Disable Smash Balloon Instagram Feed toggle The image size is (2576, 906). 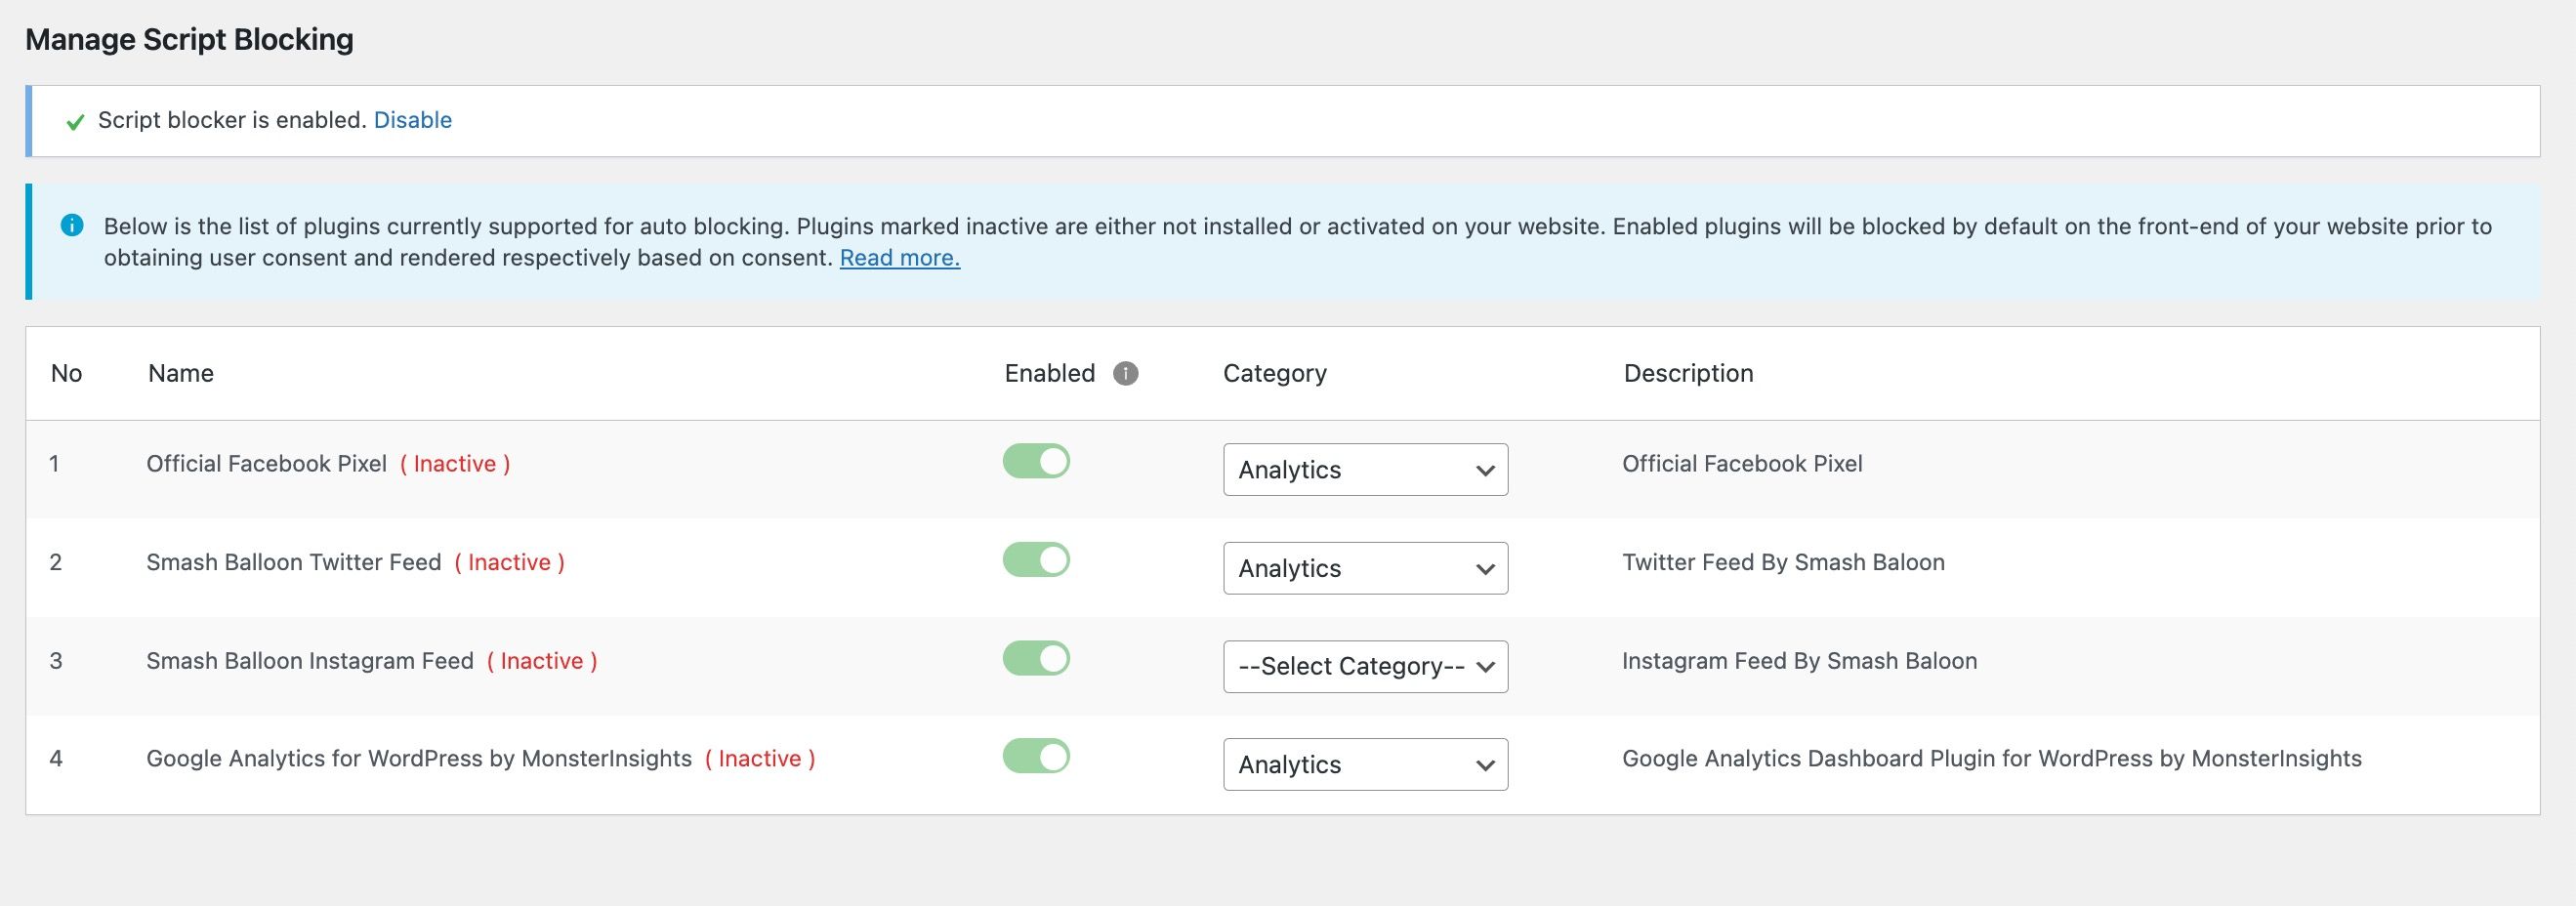pos(1036,659)
